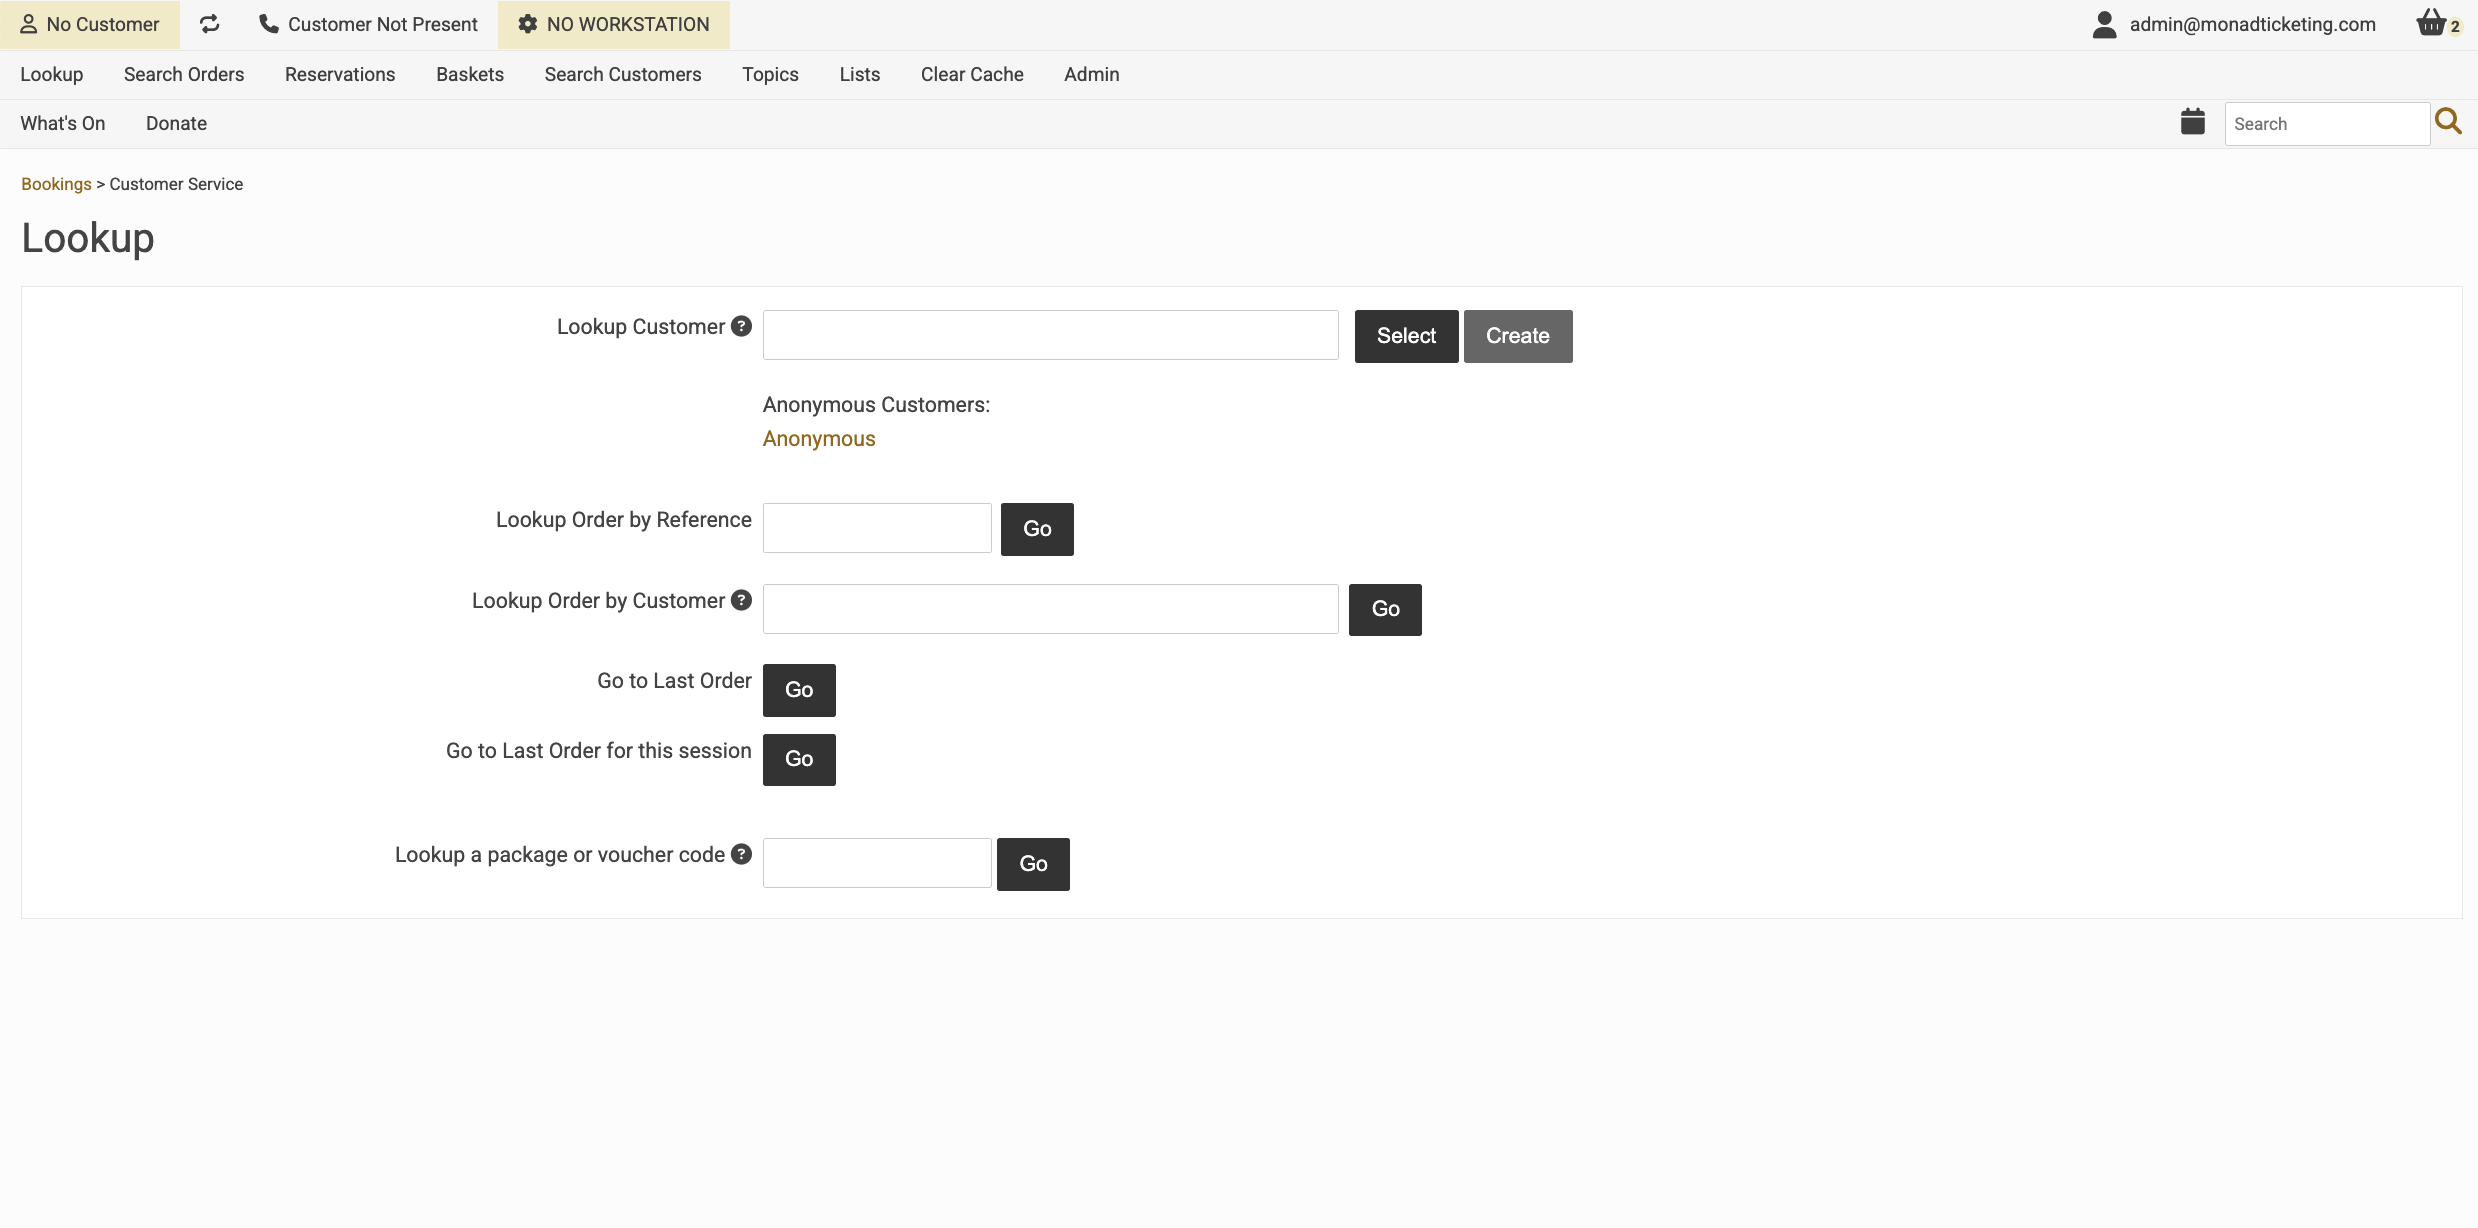The width and height of the screenshot is (2478, 1228).
Task: Click inside the Lookup Order by Reference field
Action: tap(876, 527)
